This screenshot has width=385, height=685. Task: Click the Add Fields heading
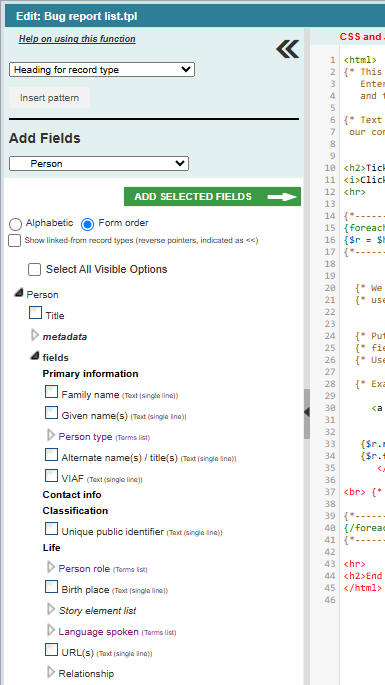pyautogui.click(x=45, y=138)
